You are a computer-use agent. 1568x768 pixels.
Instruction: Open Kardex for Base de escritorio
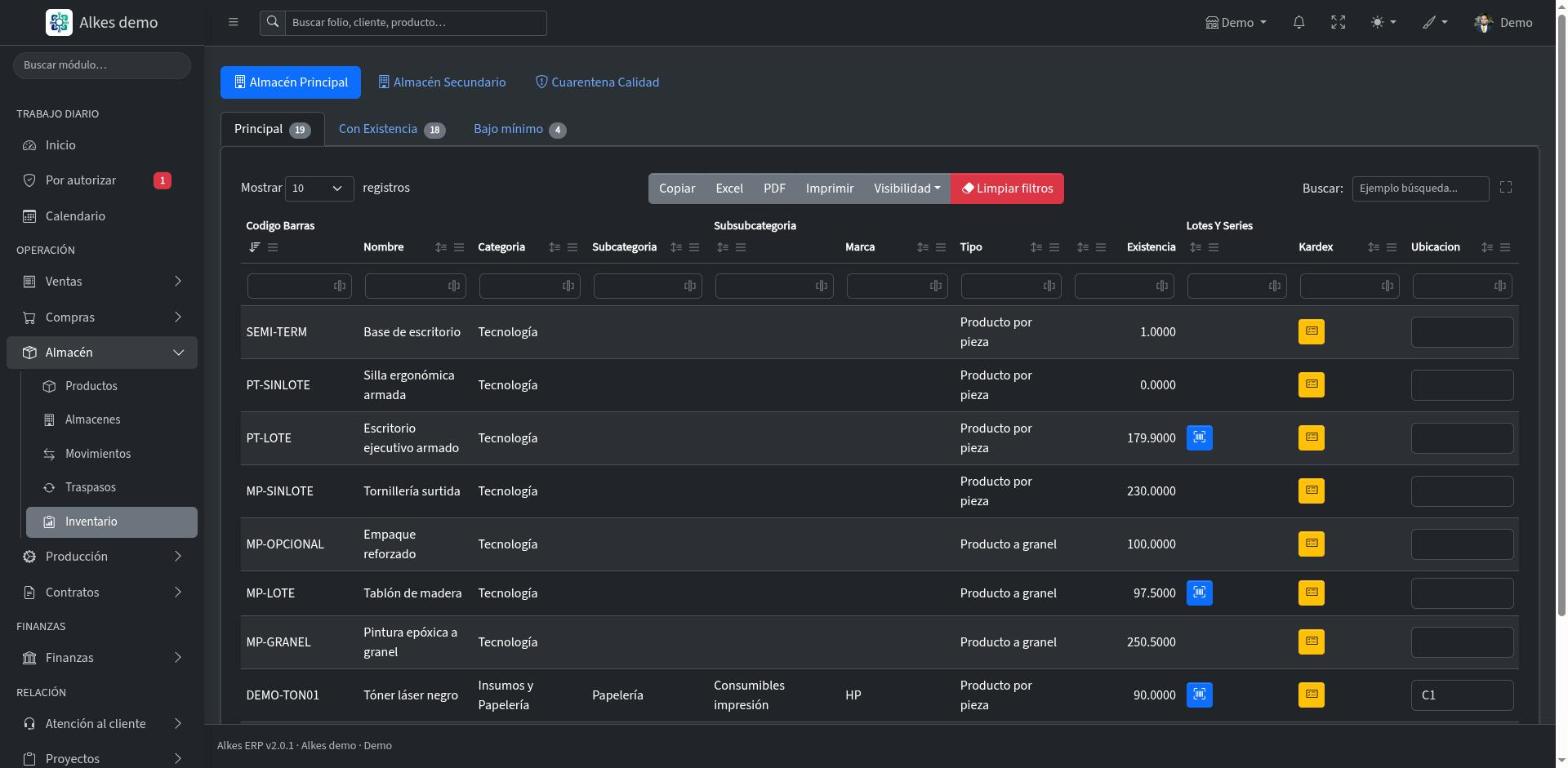tap(1311, 331)
